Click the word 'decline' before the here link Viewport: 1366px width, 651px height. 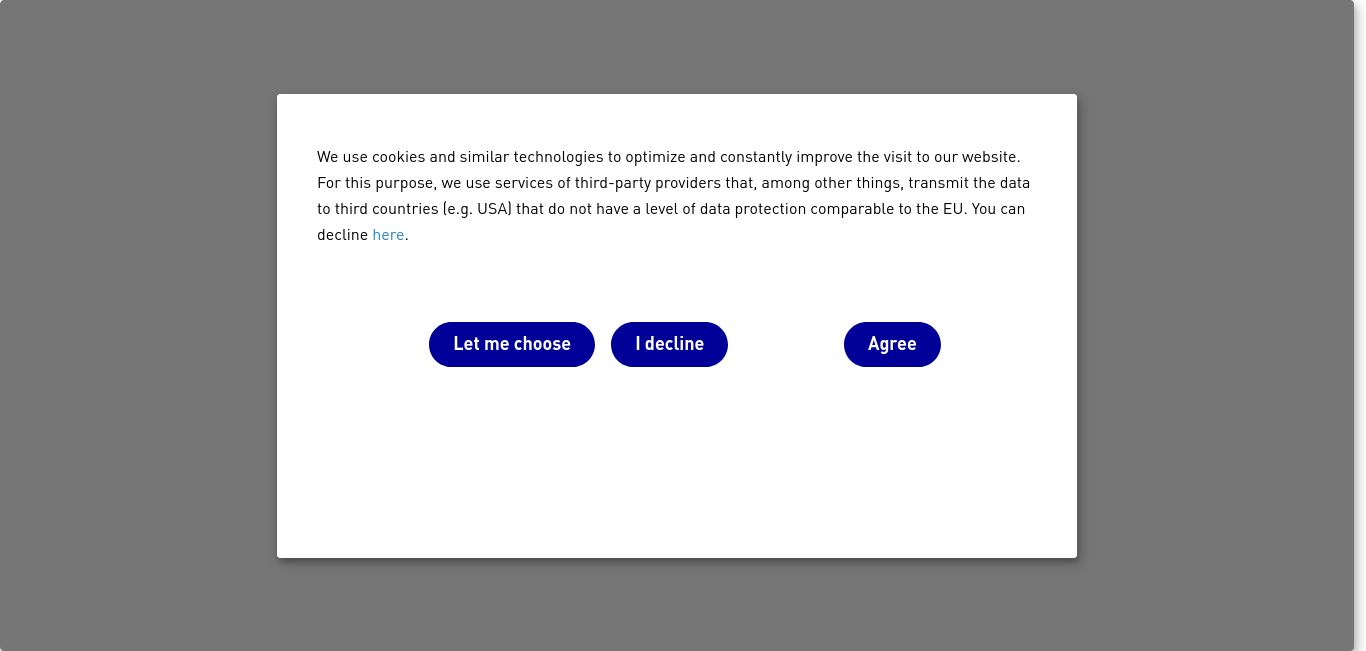click(x=343, y=235)
